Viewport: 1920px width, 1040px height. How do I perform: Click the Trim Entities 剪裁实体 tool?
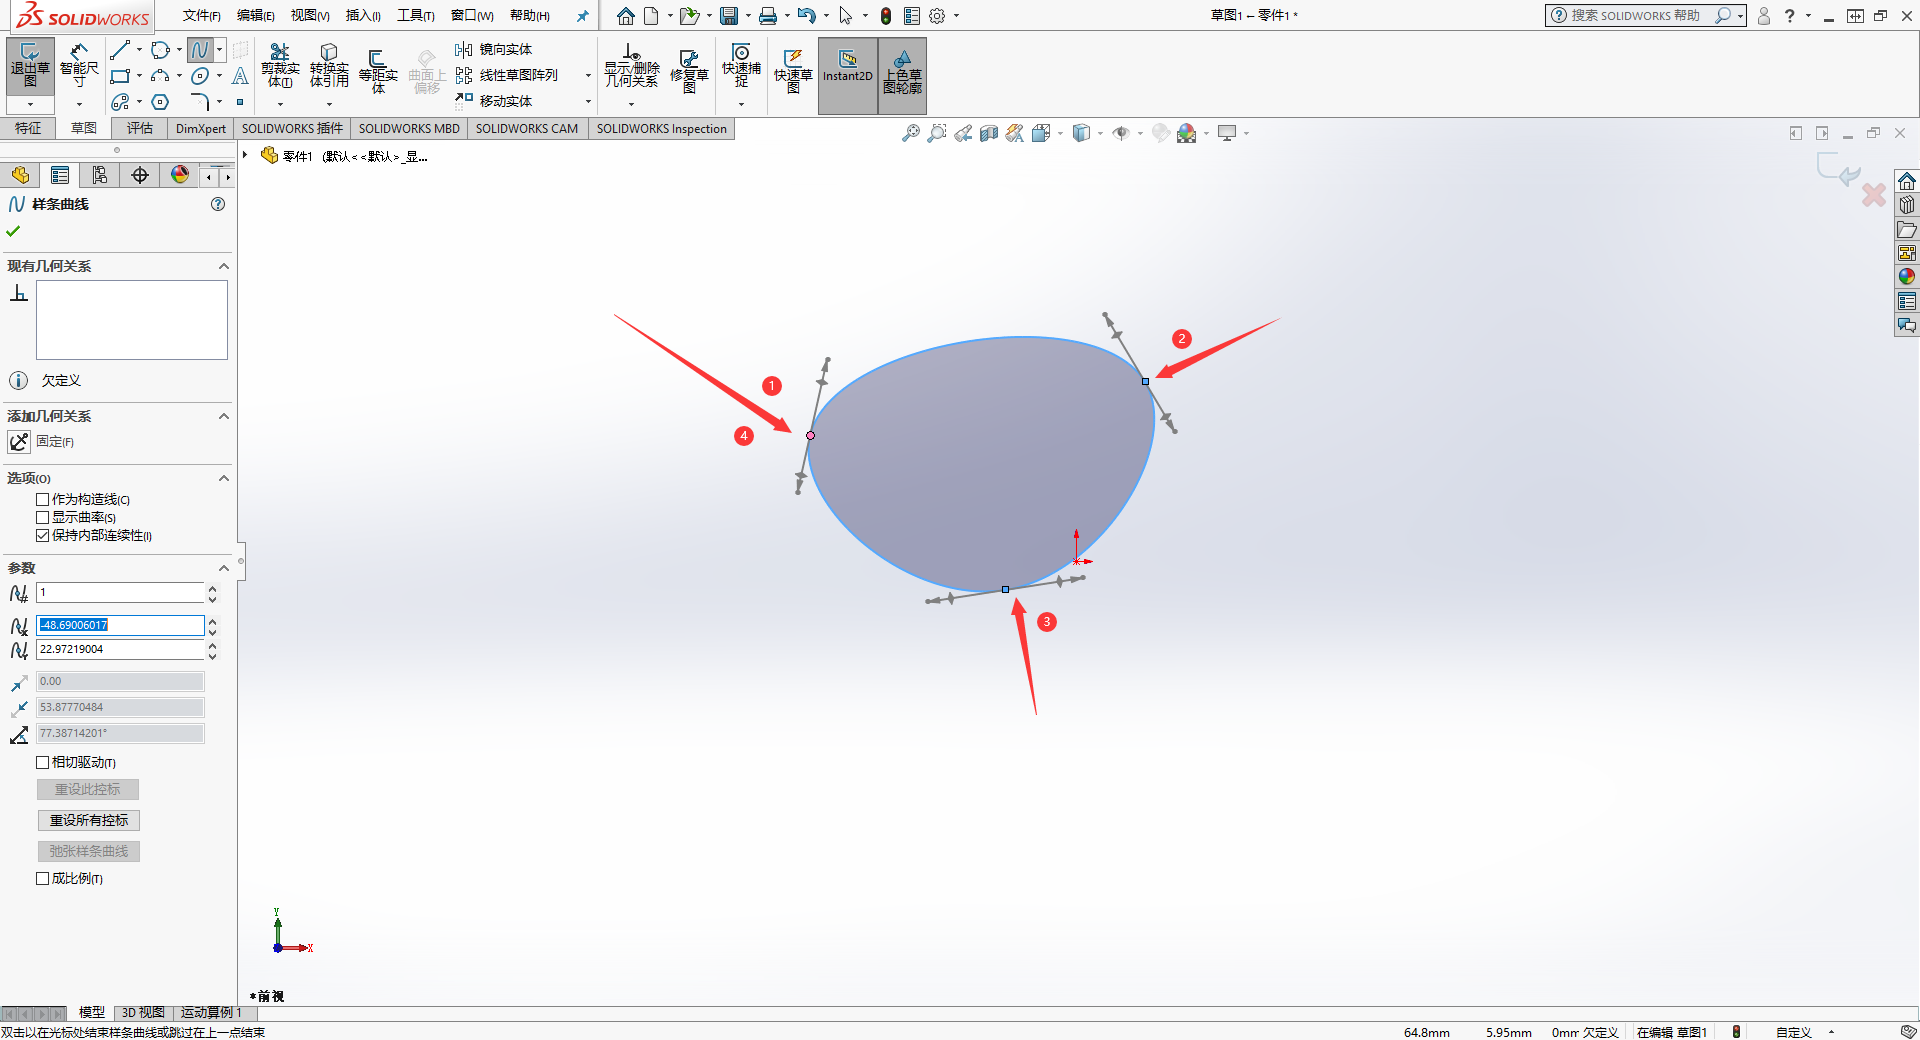click(280, 66)
